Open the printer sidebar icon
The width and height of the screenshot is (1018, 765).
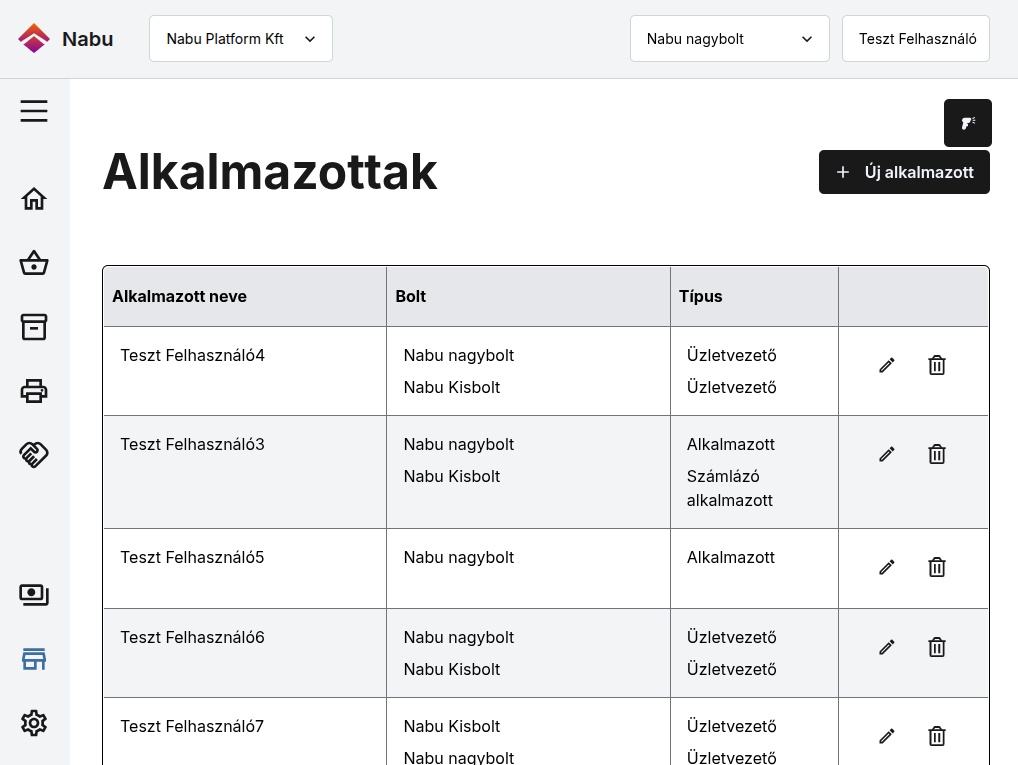point(34,391)
